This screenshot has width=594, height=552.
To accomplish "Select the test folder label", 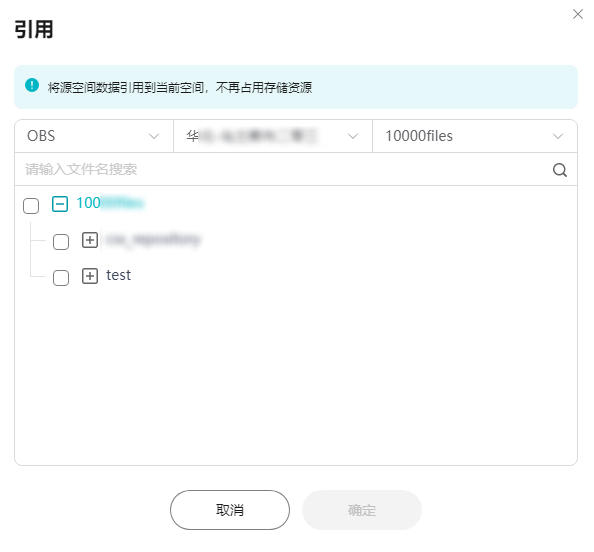I will click(x=119, y=275).
